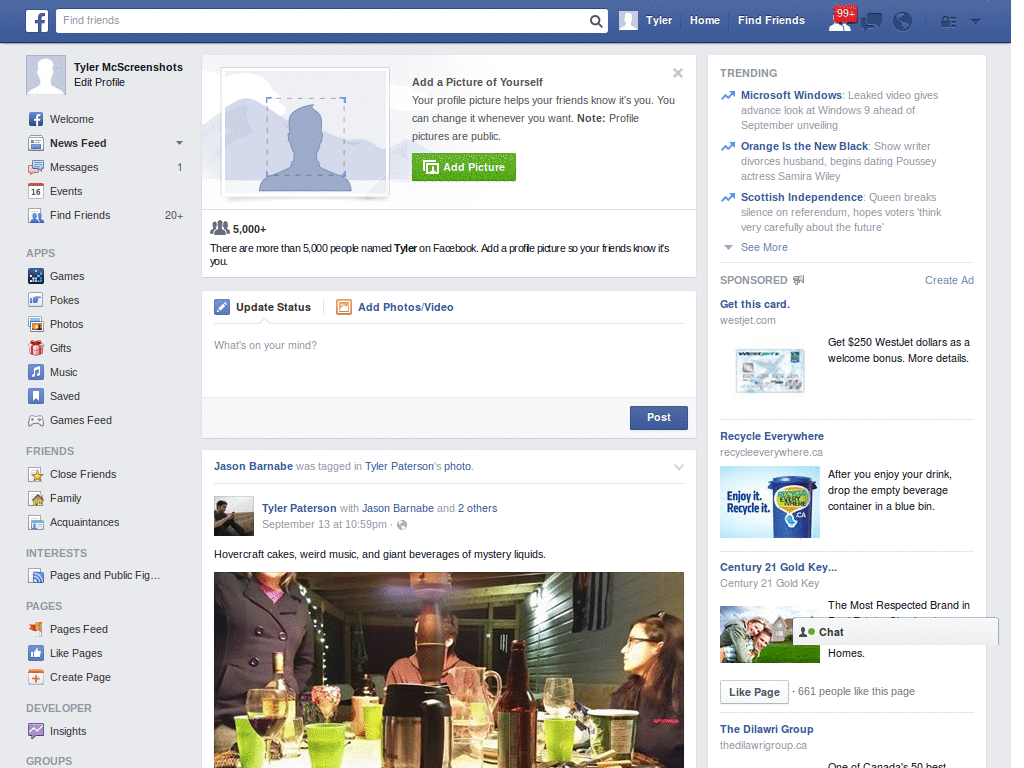Click the Close Friends star icon
The width and height of the screenshot is (1024, 768).
point(36,474)
